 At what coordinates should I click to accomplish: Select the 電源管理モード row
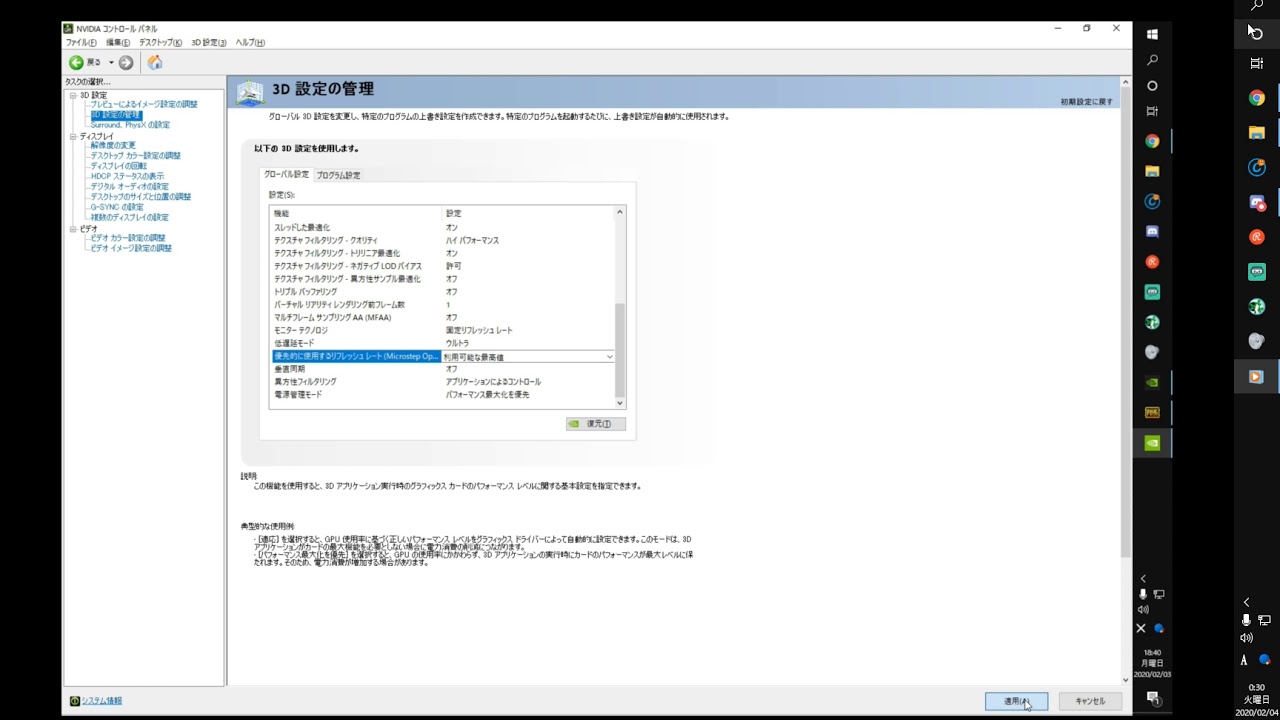pyautogui.click(x=442, y=395)
